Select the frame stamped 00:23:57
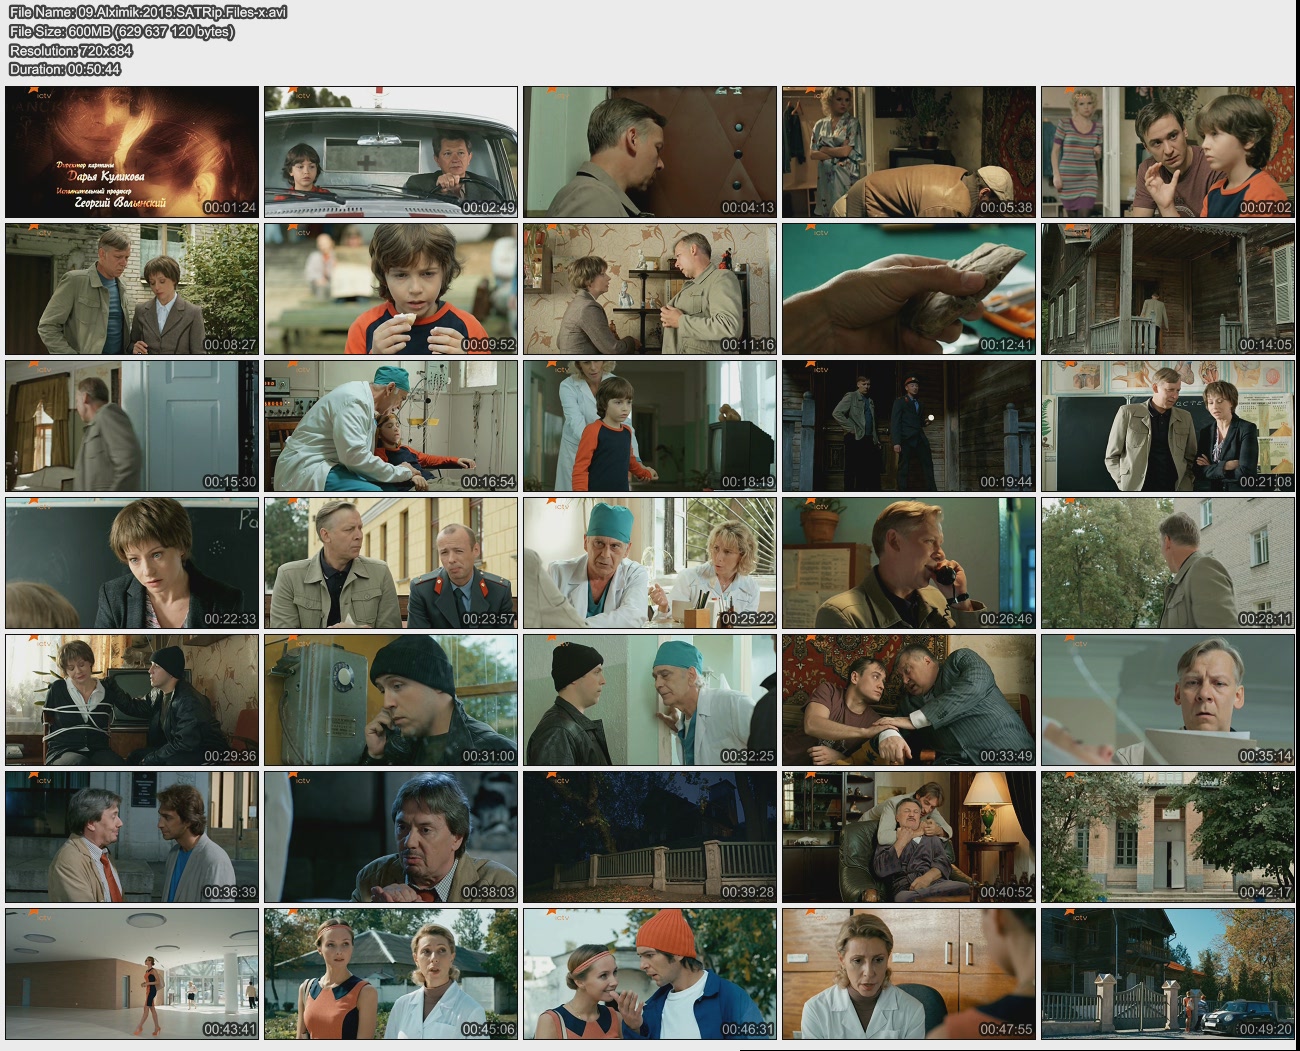Viewport: 1300px width, 1051px height. coord(391,563)
